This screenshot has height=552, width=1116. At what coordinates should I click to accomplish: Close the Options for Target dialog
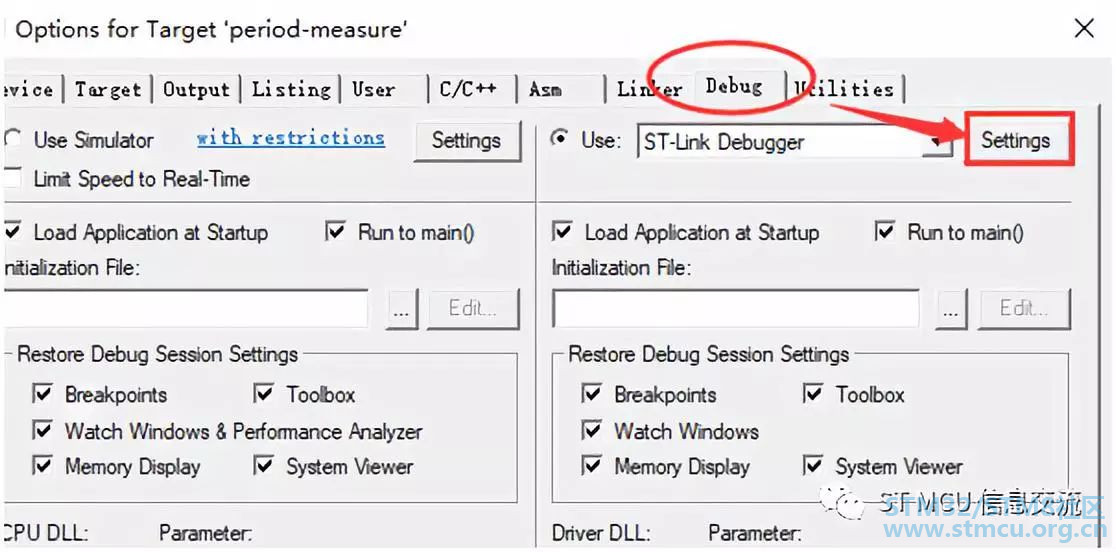pyautogui.click(x=1084, y=29)
